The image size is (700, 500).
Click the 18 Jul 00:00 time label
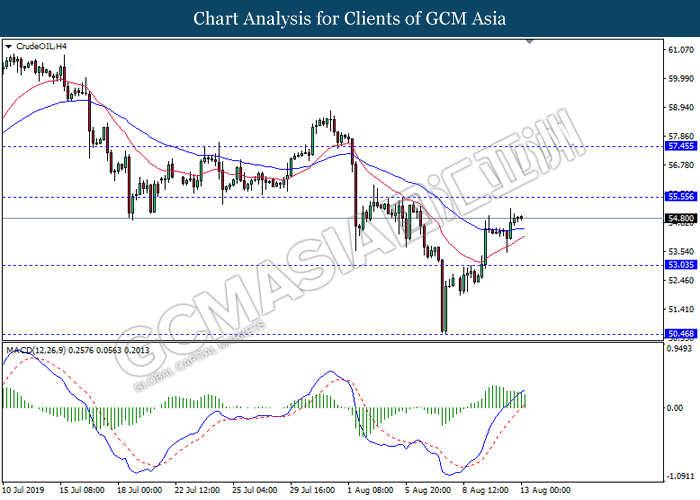(x=139, y=490)
